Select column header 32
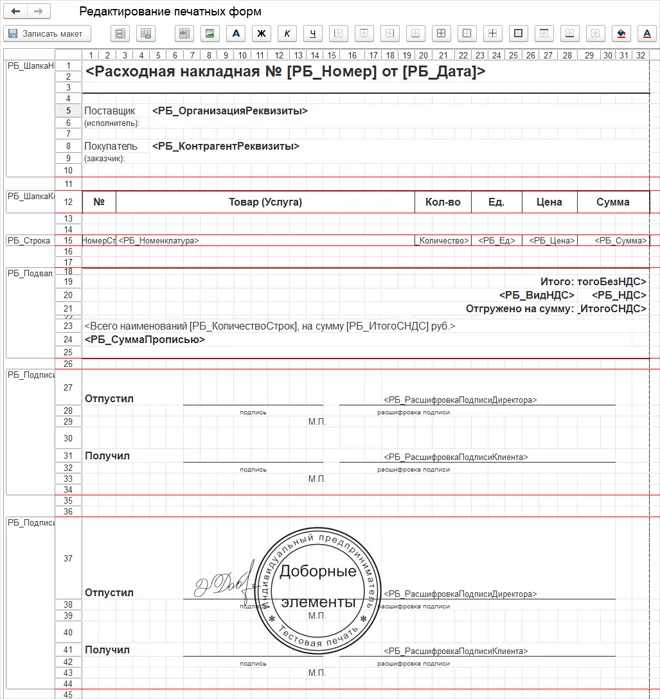This screenshot has width=660, height=699. [x=640, y=55]
